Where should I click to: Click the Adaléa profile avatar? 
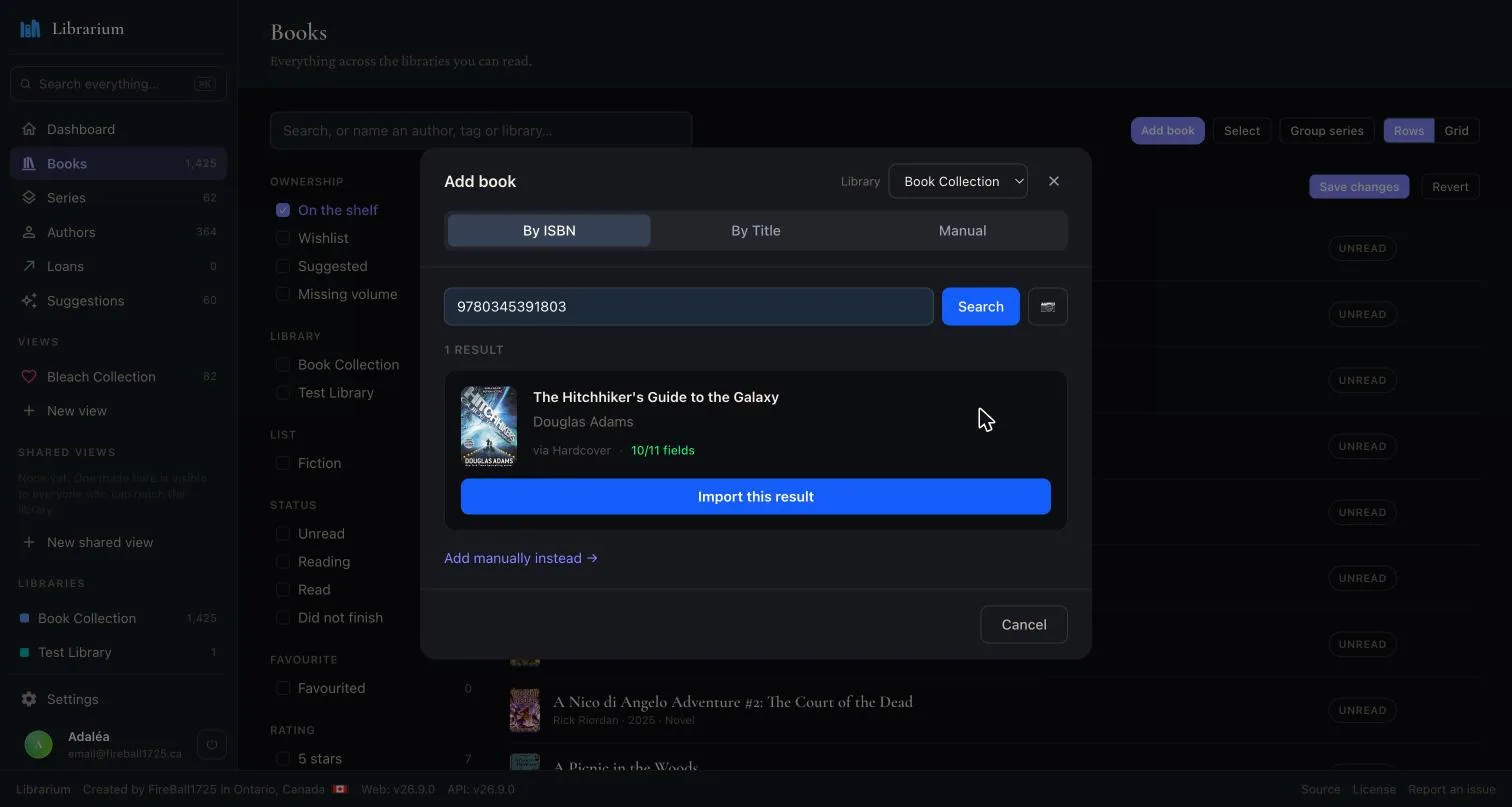[38, 744]
